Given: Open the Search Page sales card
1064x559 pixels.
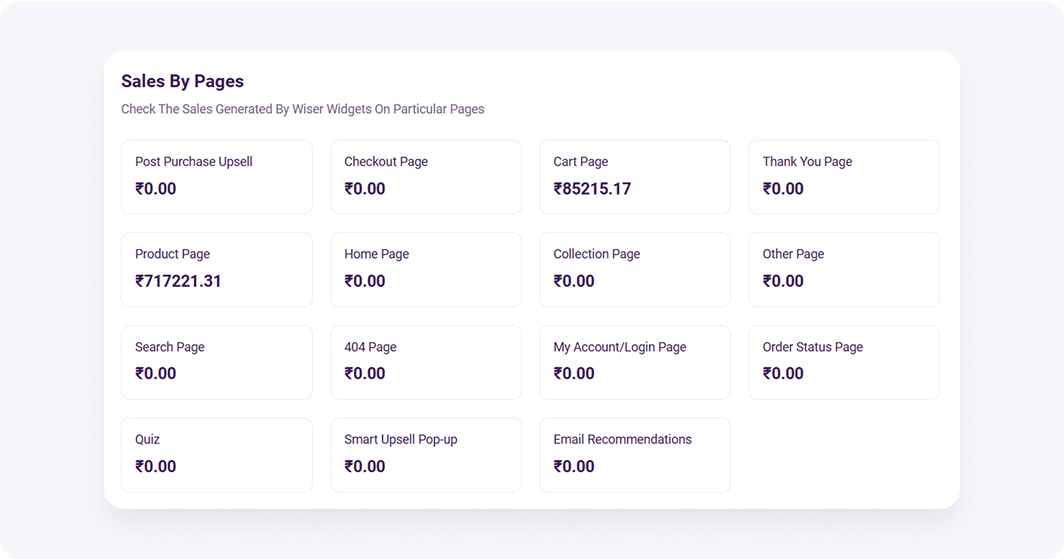Looking at the screenshot, I should (x=216, y=362).
